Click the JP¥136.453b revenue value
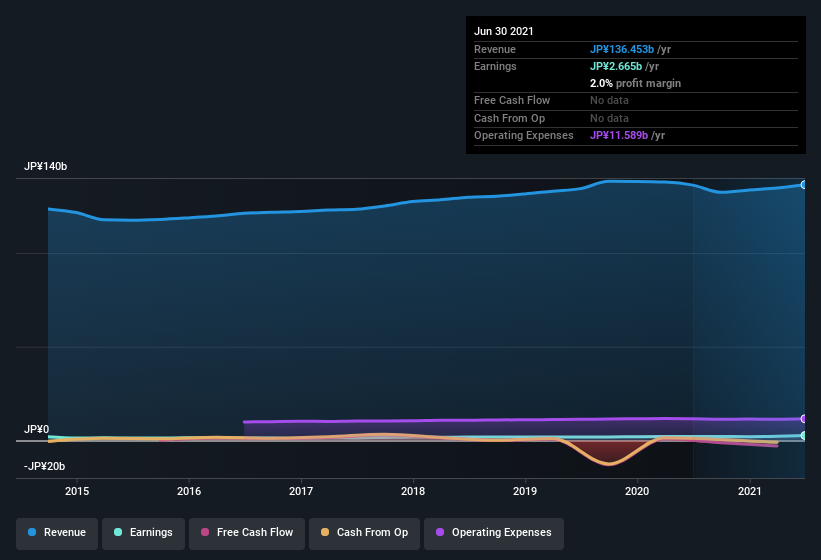This screenshot has width=821, height=560. pos(622,49)
